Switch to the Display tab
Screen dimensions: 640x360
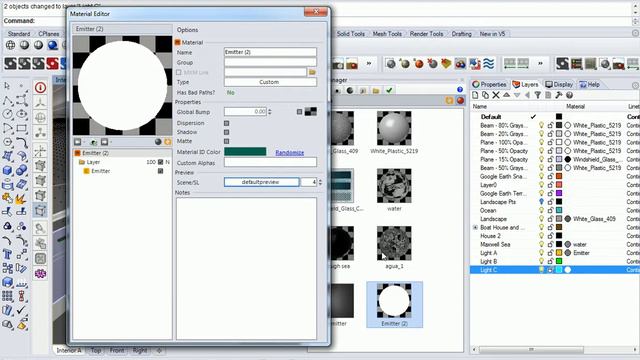[x=559, y=84]
